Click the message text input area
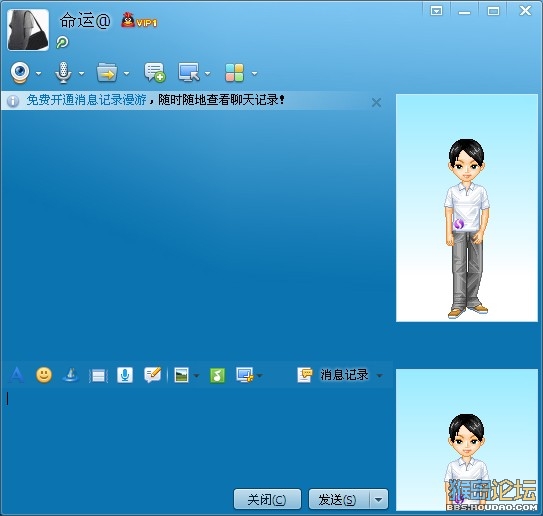This screenshot has width=543, height=516. point(197,436)
